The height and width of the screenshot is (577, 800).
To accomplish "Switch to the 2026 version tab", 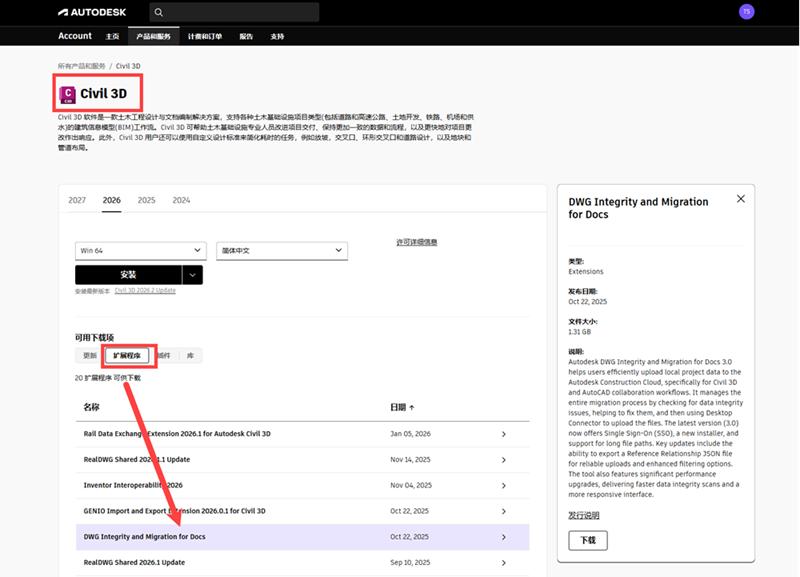I will (112, 200).
